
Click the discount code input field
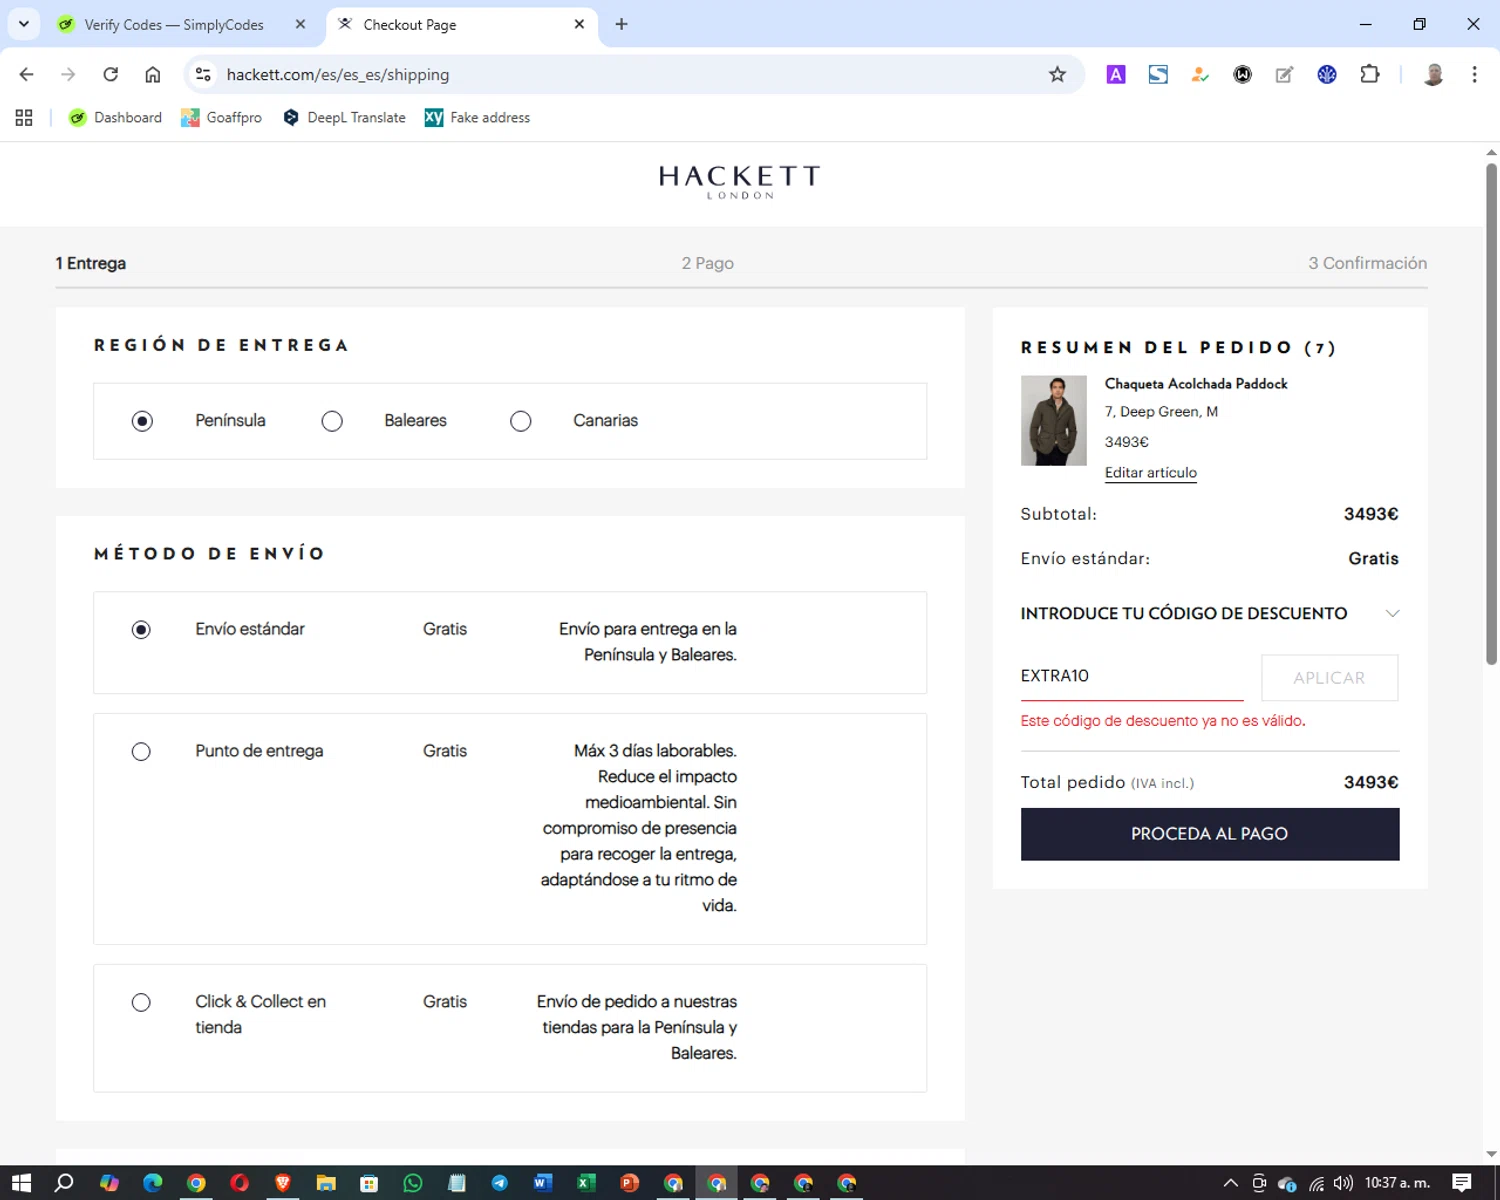1131,677
